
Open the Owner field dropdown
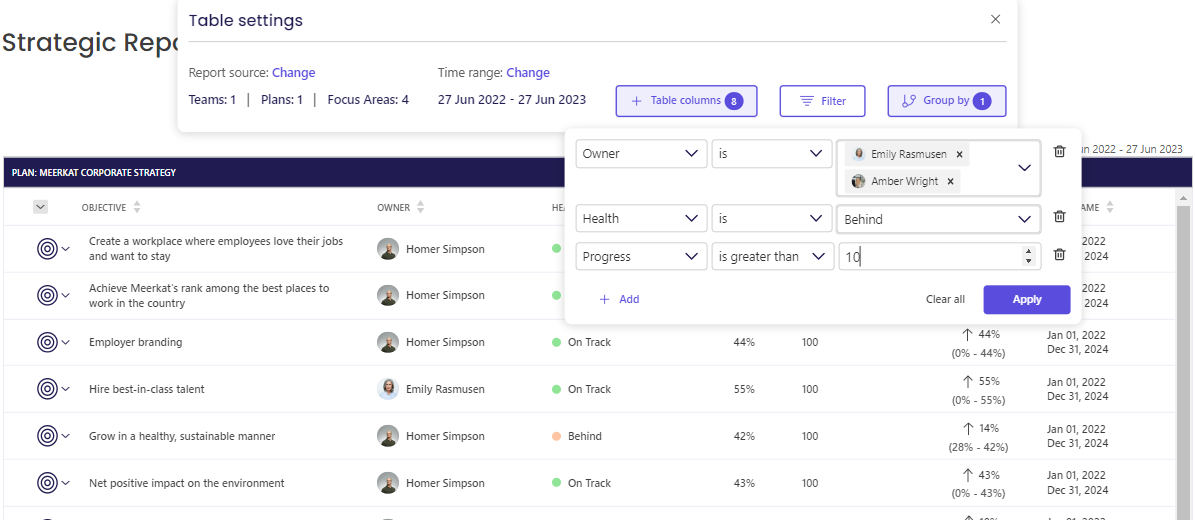pyautogui.click(x=641, y=154)
